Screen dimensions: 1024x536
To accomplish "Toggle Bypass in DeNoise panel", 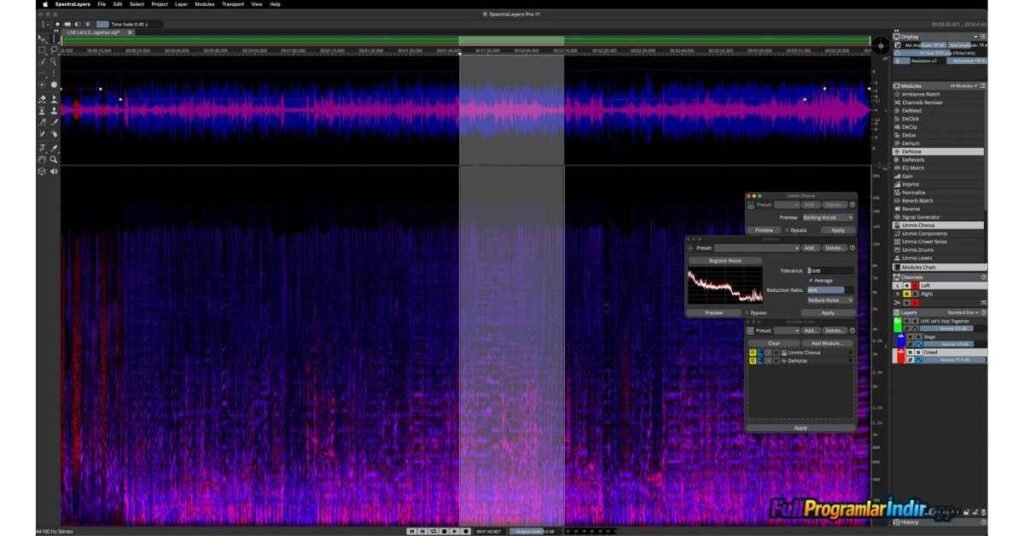I will point(747,313).
